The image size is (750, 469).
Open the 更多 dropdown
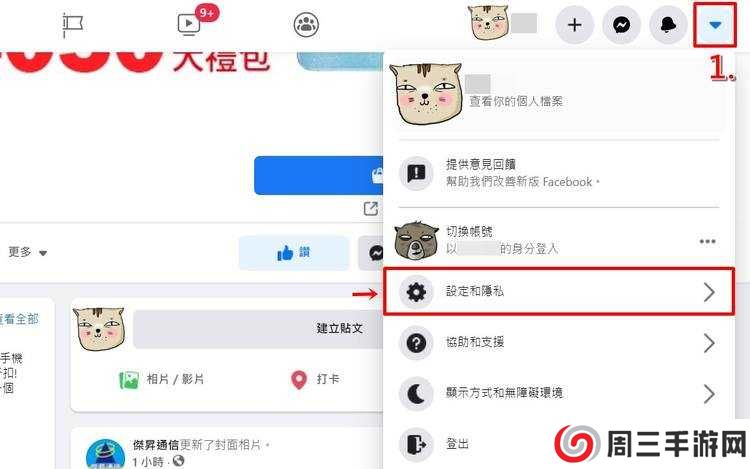[28, 252]
